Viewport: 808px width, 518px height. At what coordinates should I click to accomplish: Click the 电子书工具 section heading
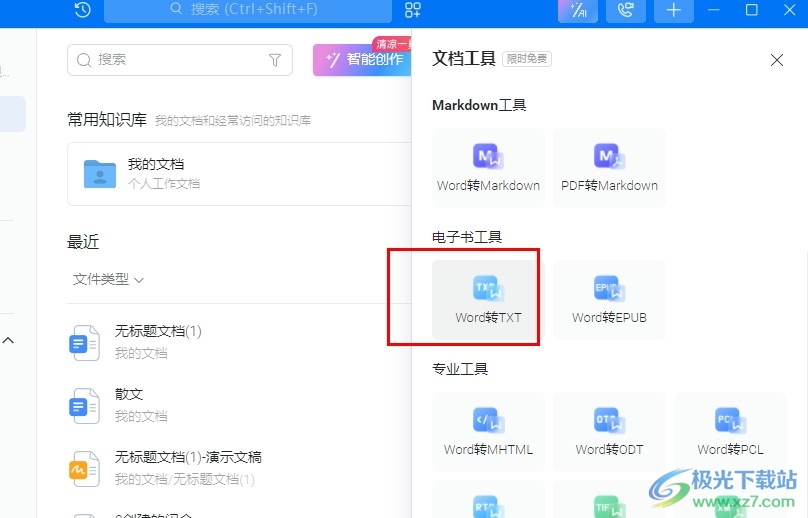pyautogui.click(x=467, y=237)
